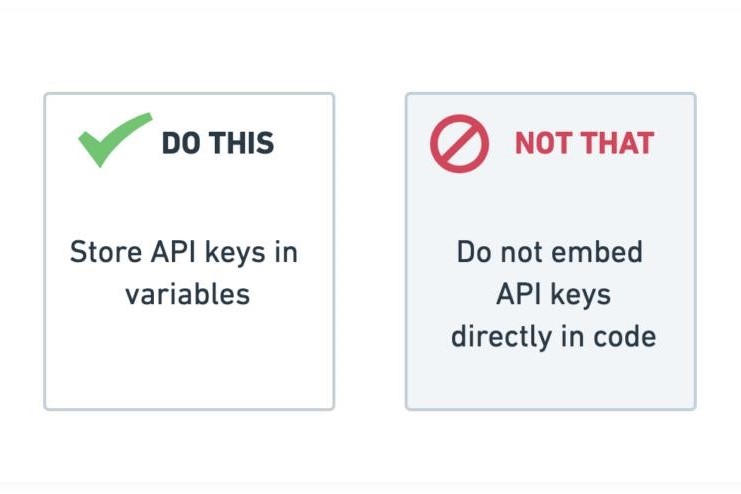Click the word "embed" in the right card
Screen dimensions: 741x494
[597, 251]
